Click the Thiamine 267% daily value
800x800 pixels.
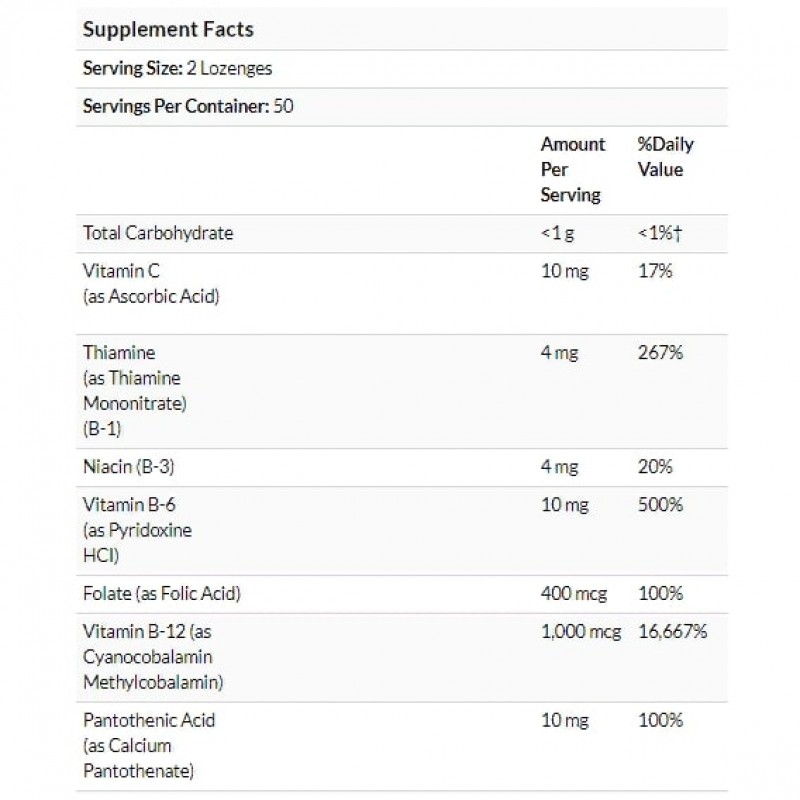click(x=660, y=353)
